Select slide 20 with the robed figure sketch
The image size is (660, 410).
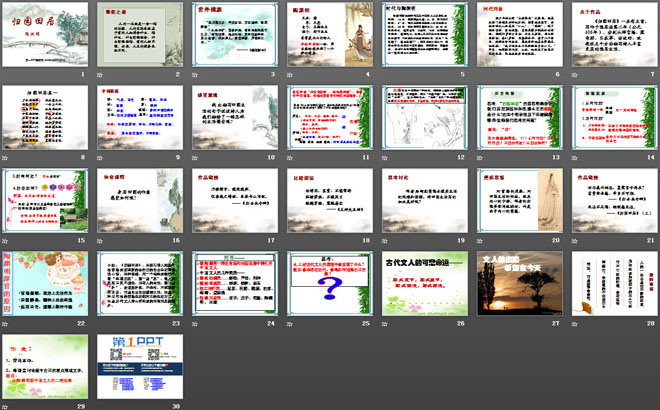520,200
